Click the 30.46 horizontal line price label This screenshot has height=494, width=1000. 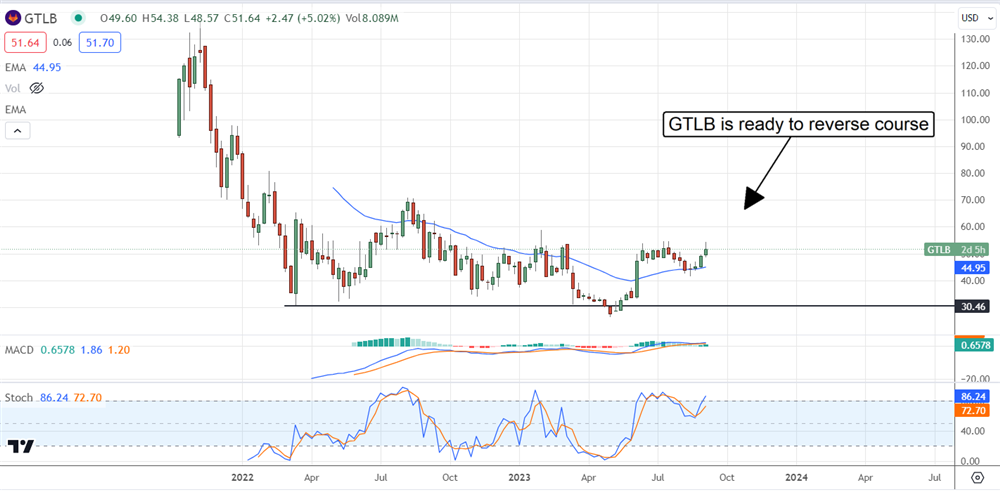pyautogui.click(x=972, y=307)
